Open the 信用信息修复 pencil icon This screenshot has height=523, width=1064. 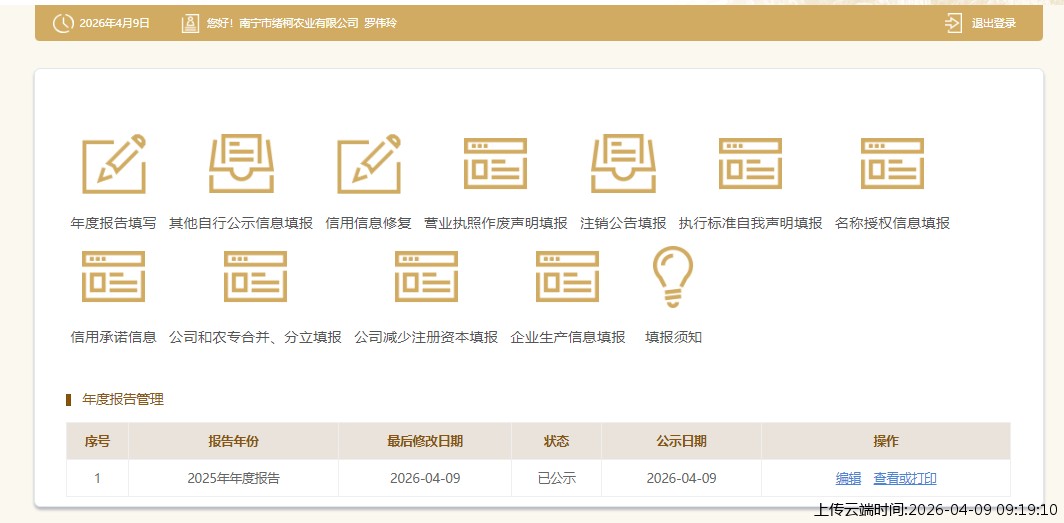[x=368, y=163]
